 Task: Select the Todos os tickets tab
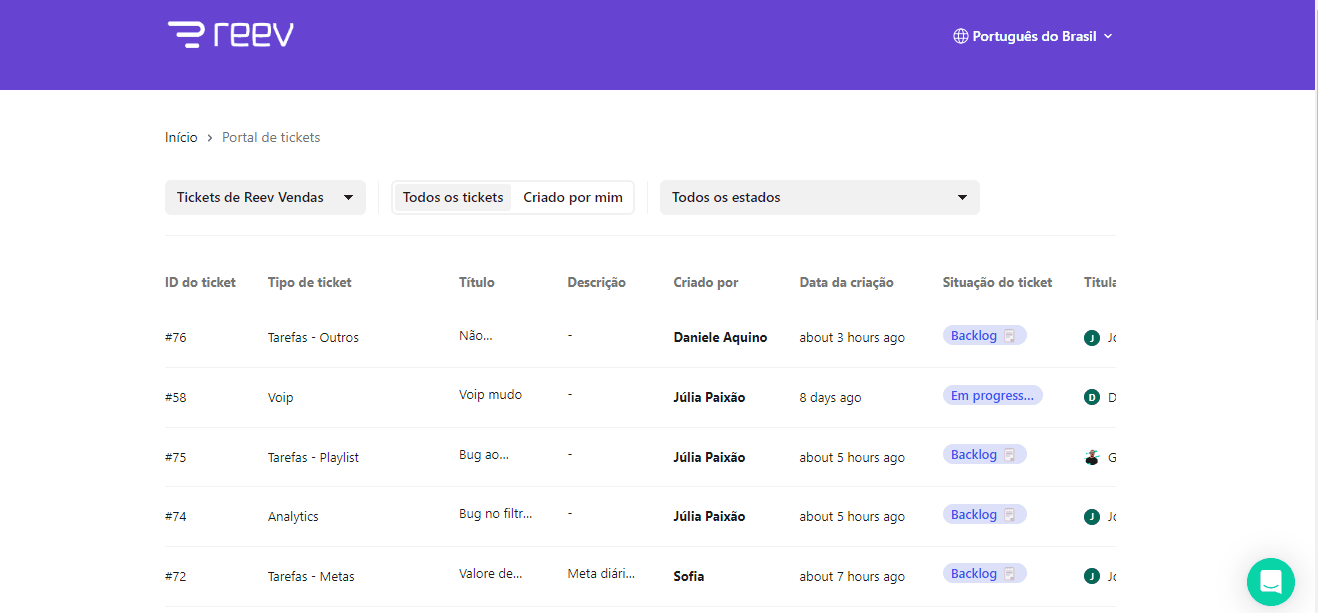[453, 197]
